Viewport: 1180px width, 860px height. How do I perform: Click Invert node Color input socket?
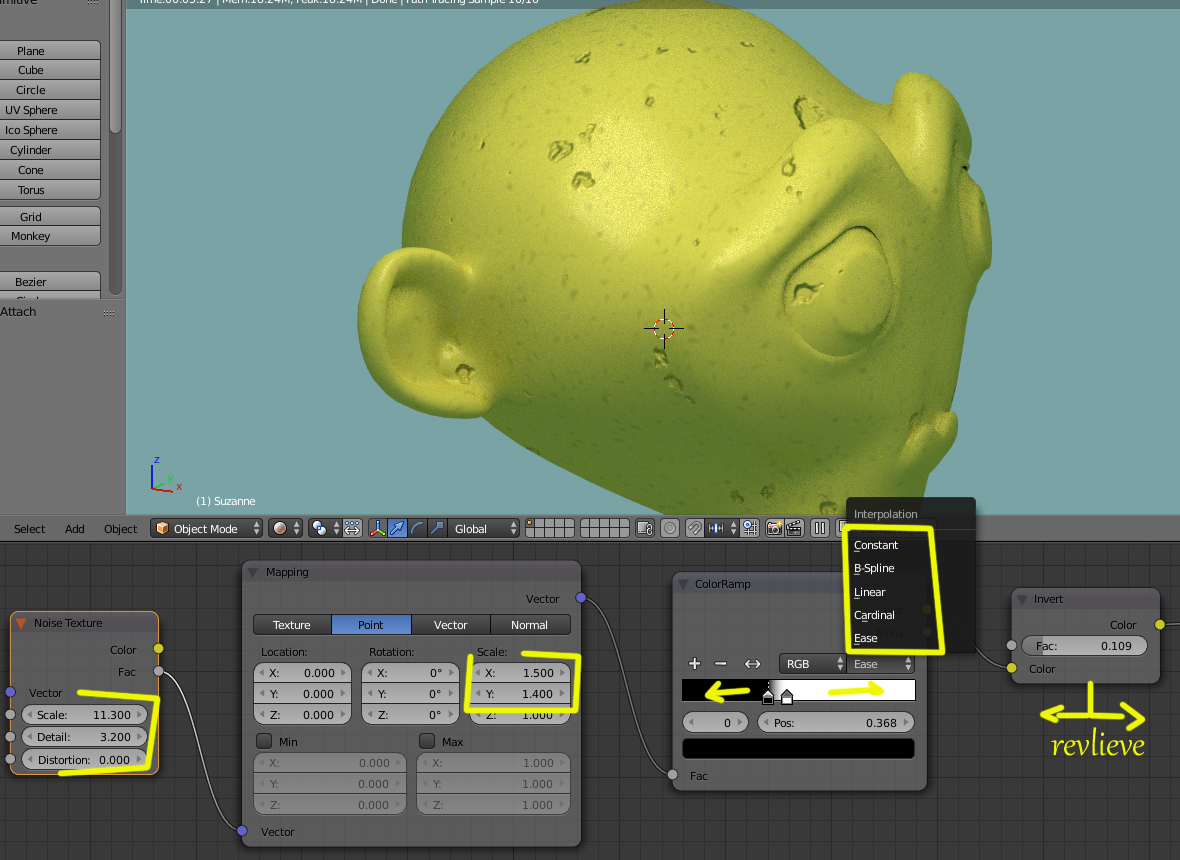coord(1011,668)
